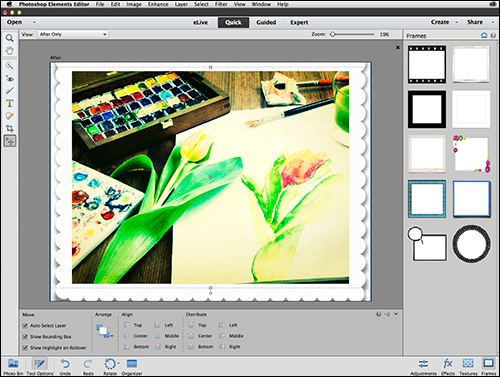Screen dimensions: 500x377
Task: Align layers to Top
Action: [133, 325]
